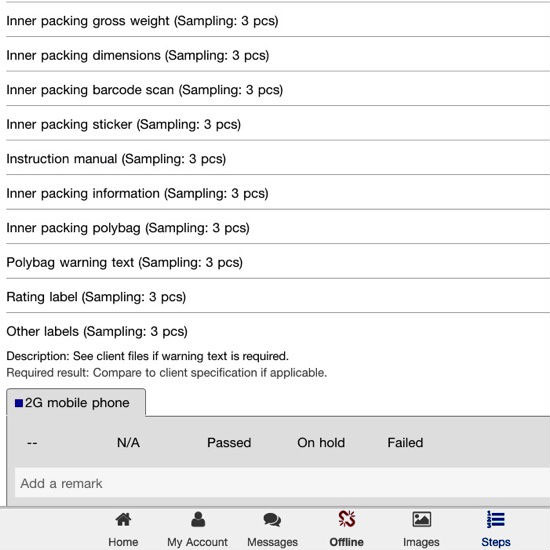Open the Messages chat bubbles icon
Image resolution: width=550 pixels, height=550 pixels.
click(x=272, y=519)
